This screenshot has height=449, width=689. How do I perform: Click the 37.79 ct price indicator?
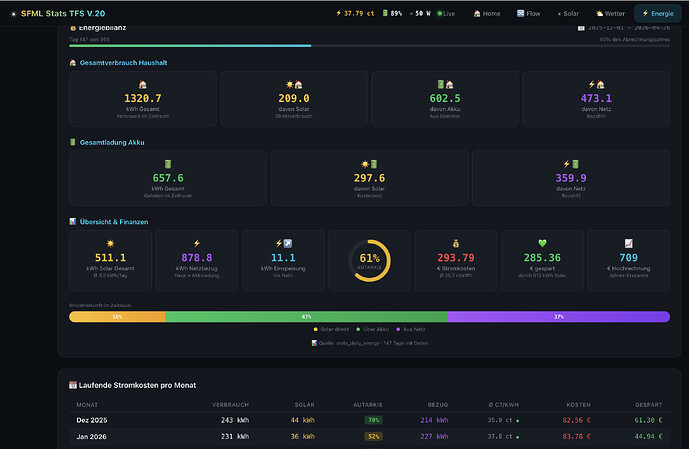tap(355, 14)
